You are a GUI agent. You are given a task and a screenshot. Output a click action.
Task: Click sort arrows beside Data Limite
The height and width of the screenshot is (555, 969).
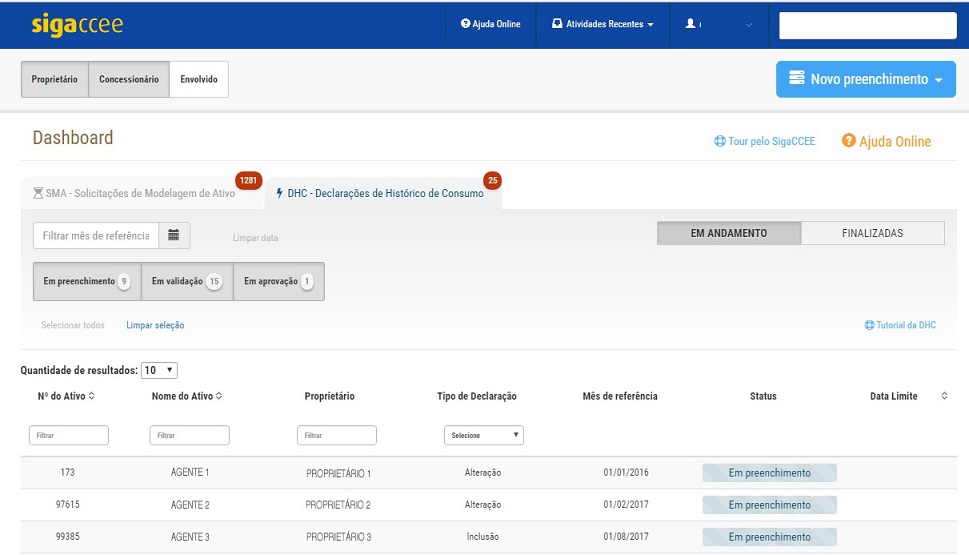(945, 397)
